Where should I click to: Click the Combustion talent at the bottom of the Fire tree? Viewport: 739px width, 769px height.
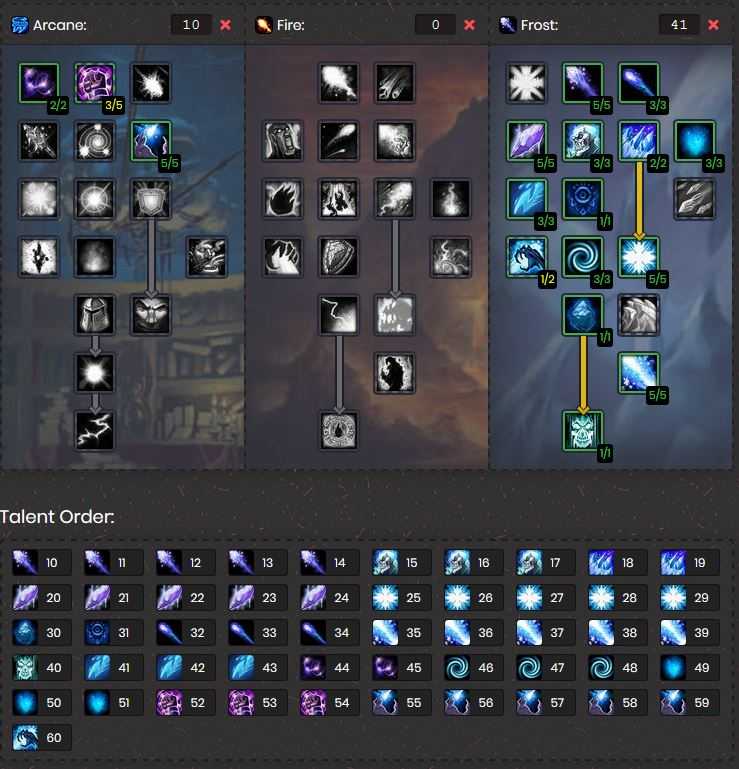(x=338, y=430)
